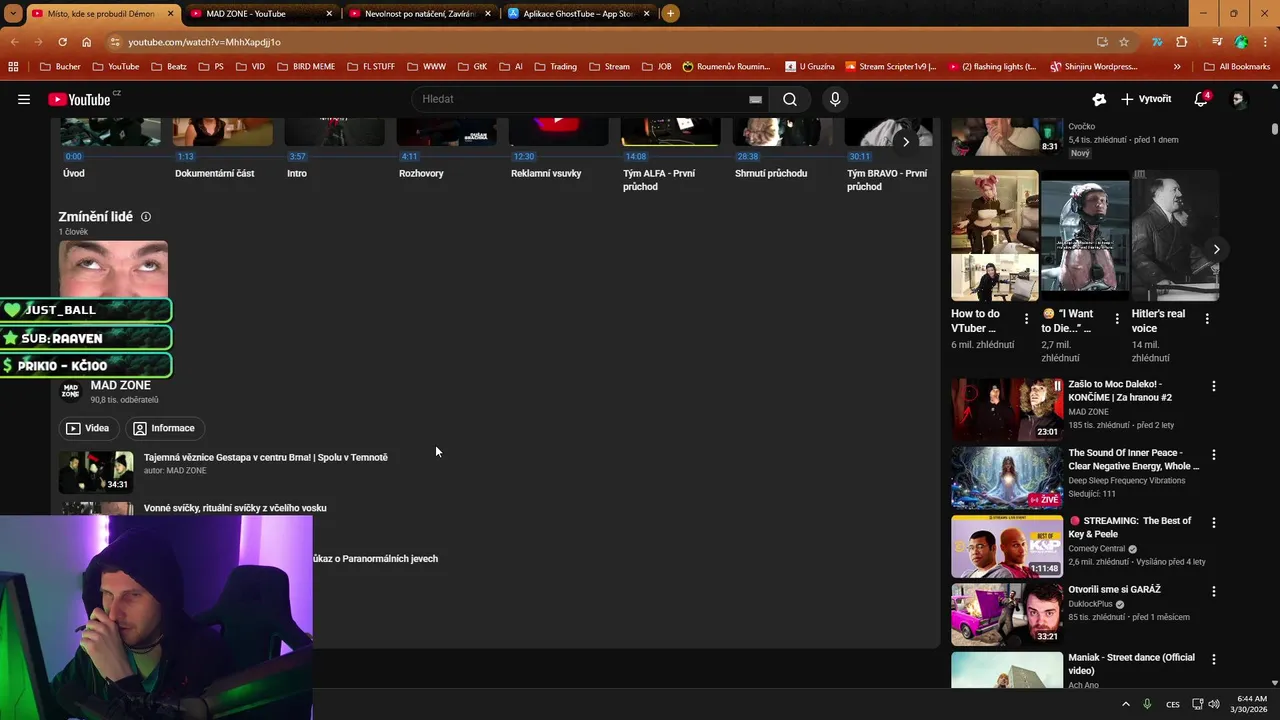Open options for I Want to Die short
This screenshot has width=1280, height=720.
pyautogui.click(x=1117, y=319)
